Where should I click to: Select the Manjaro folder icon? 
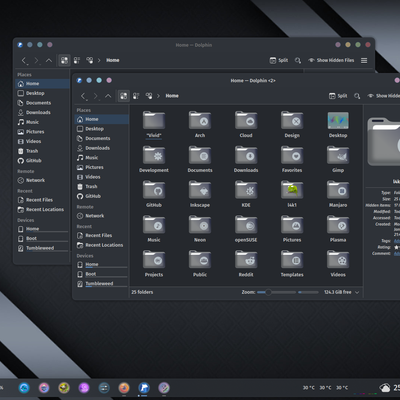pos(338,190)
